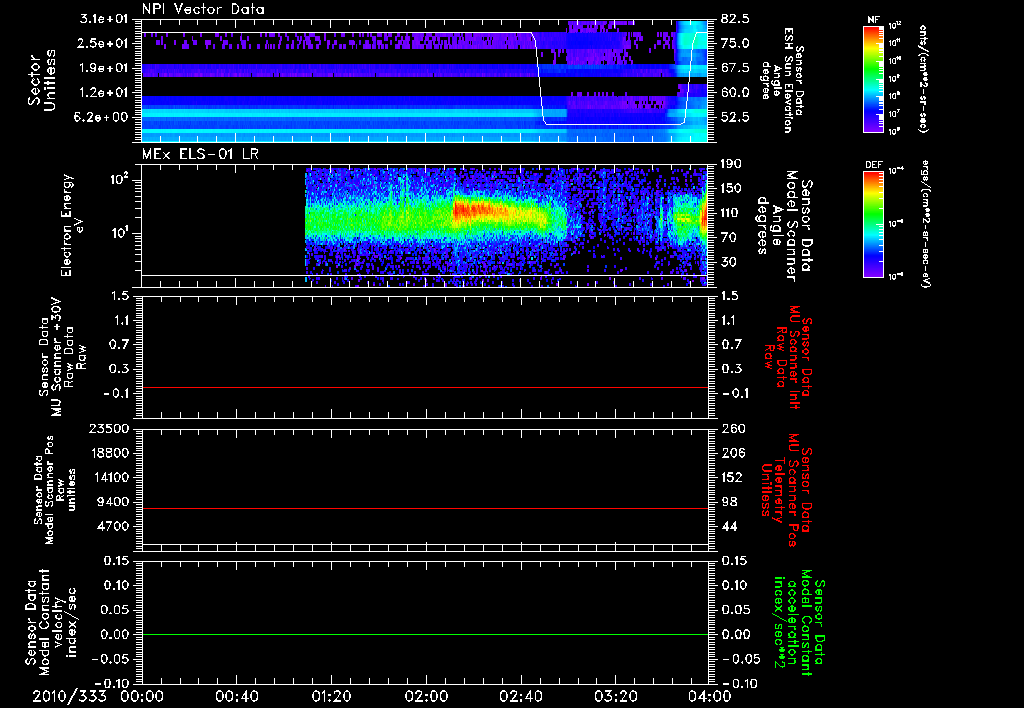
Task: Click the '206' telemetry tick label
Action: [731, 453]
